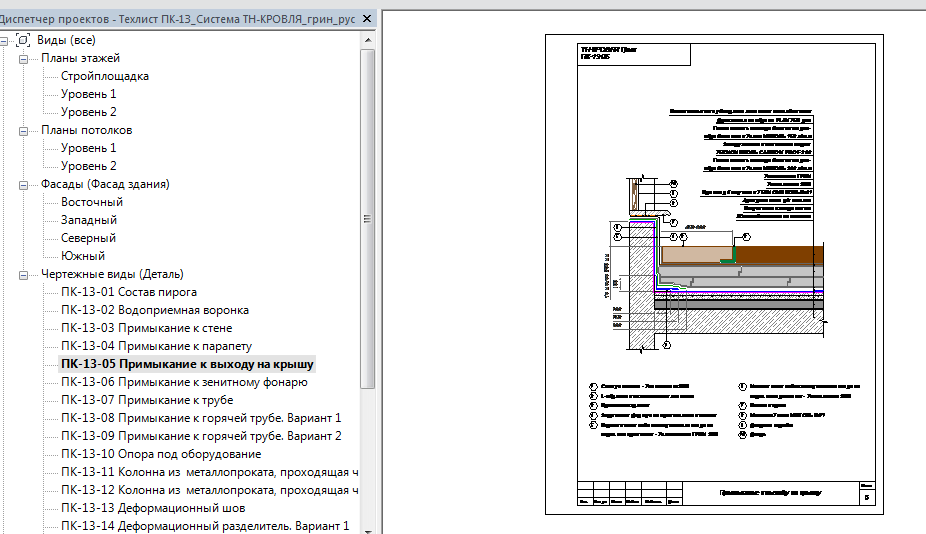Collapse the Виды (все) root node

[x=4, y=41]
